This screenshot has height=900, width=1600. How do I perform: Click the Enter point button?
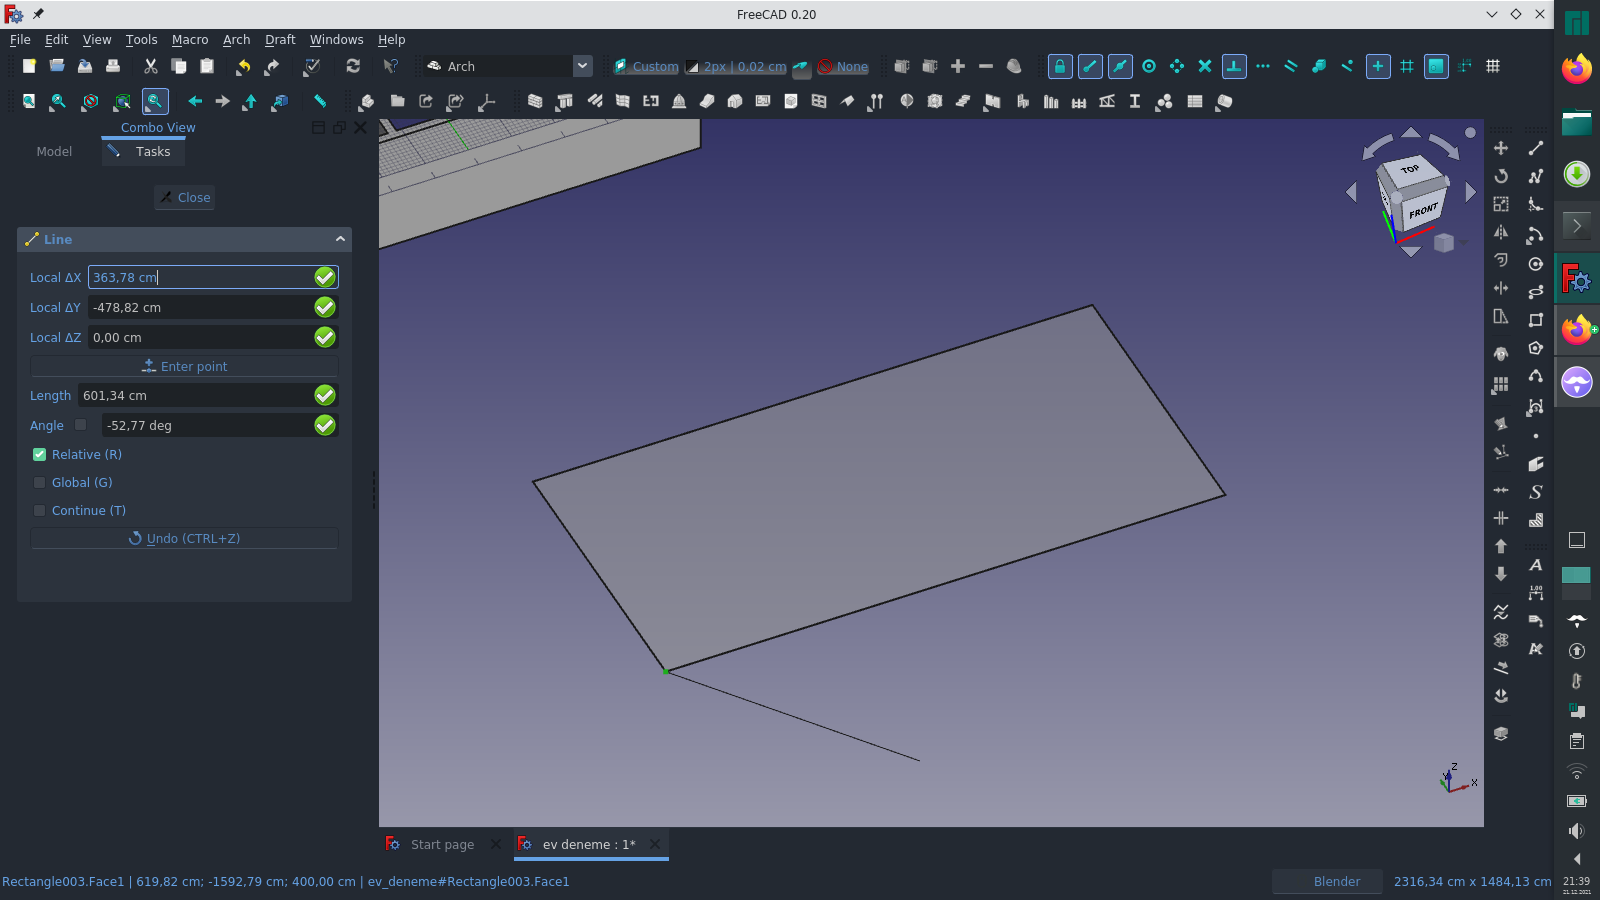(x=184, y=366)
